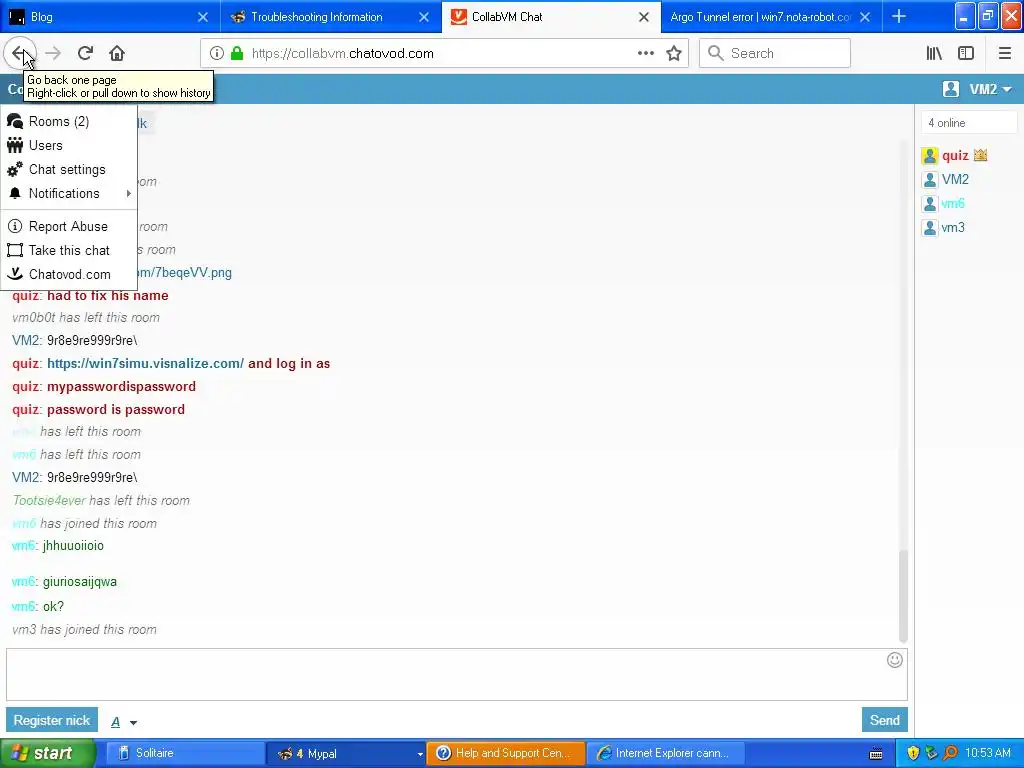Open the win7simu.visnalize.com link
1024x768 pixels.
click(x=145, y=364)
